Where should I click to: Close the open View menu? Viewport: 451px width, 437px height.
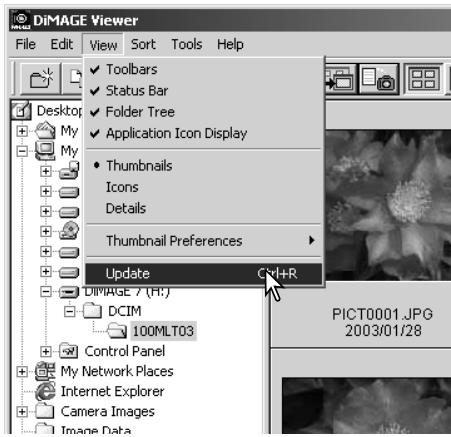point(103,45)
